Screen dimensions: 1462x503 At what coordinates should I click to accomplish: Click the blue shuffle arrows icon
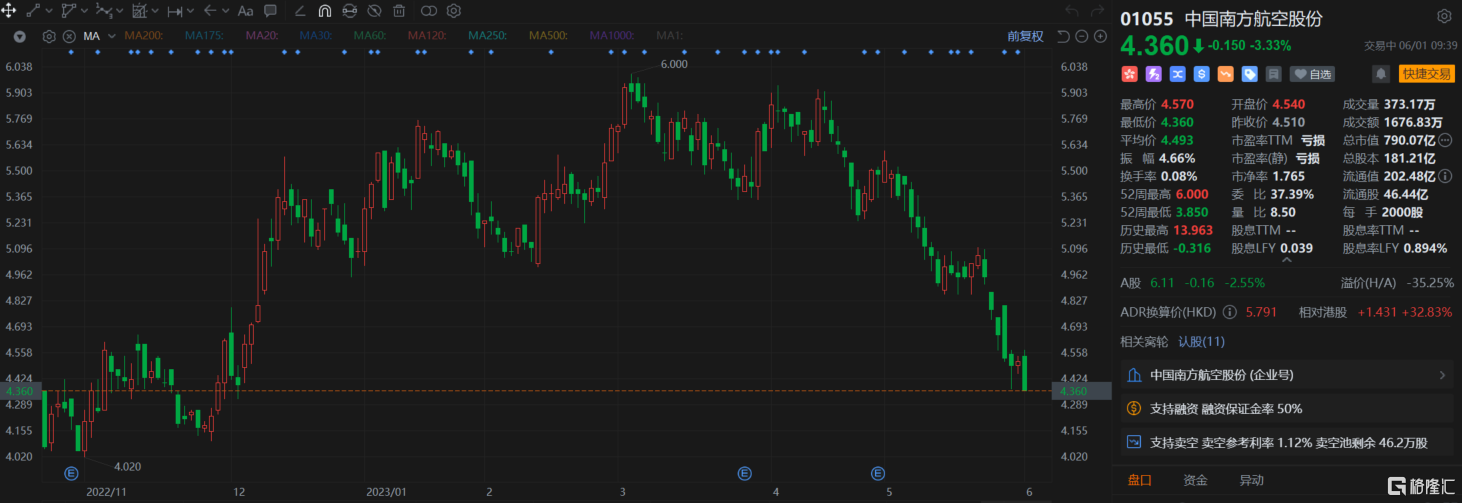[1177, 73]
